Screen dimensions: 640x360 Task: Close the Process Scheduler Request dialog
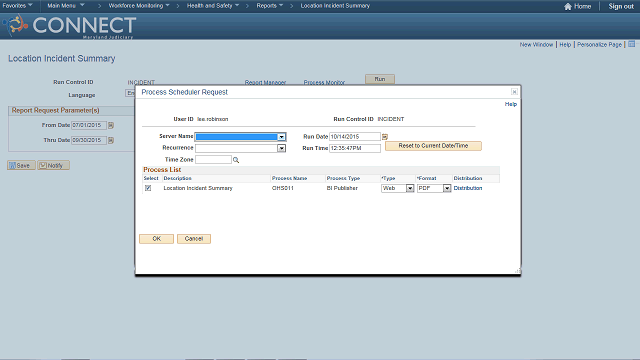coord(514,92)
